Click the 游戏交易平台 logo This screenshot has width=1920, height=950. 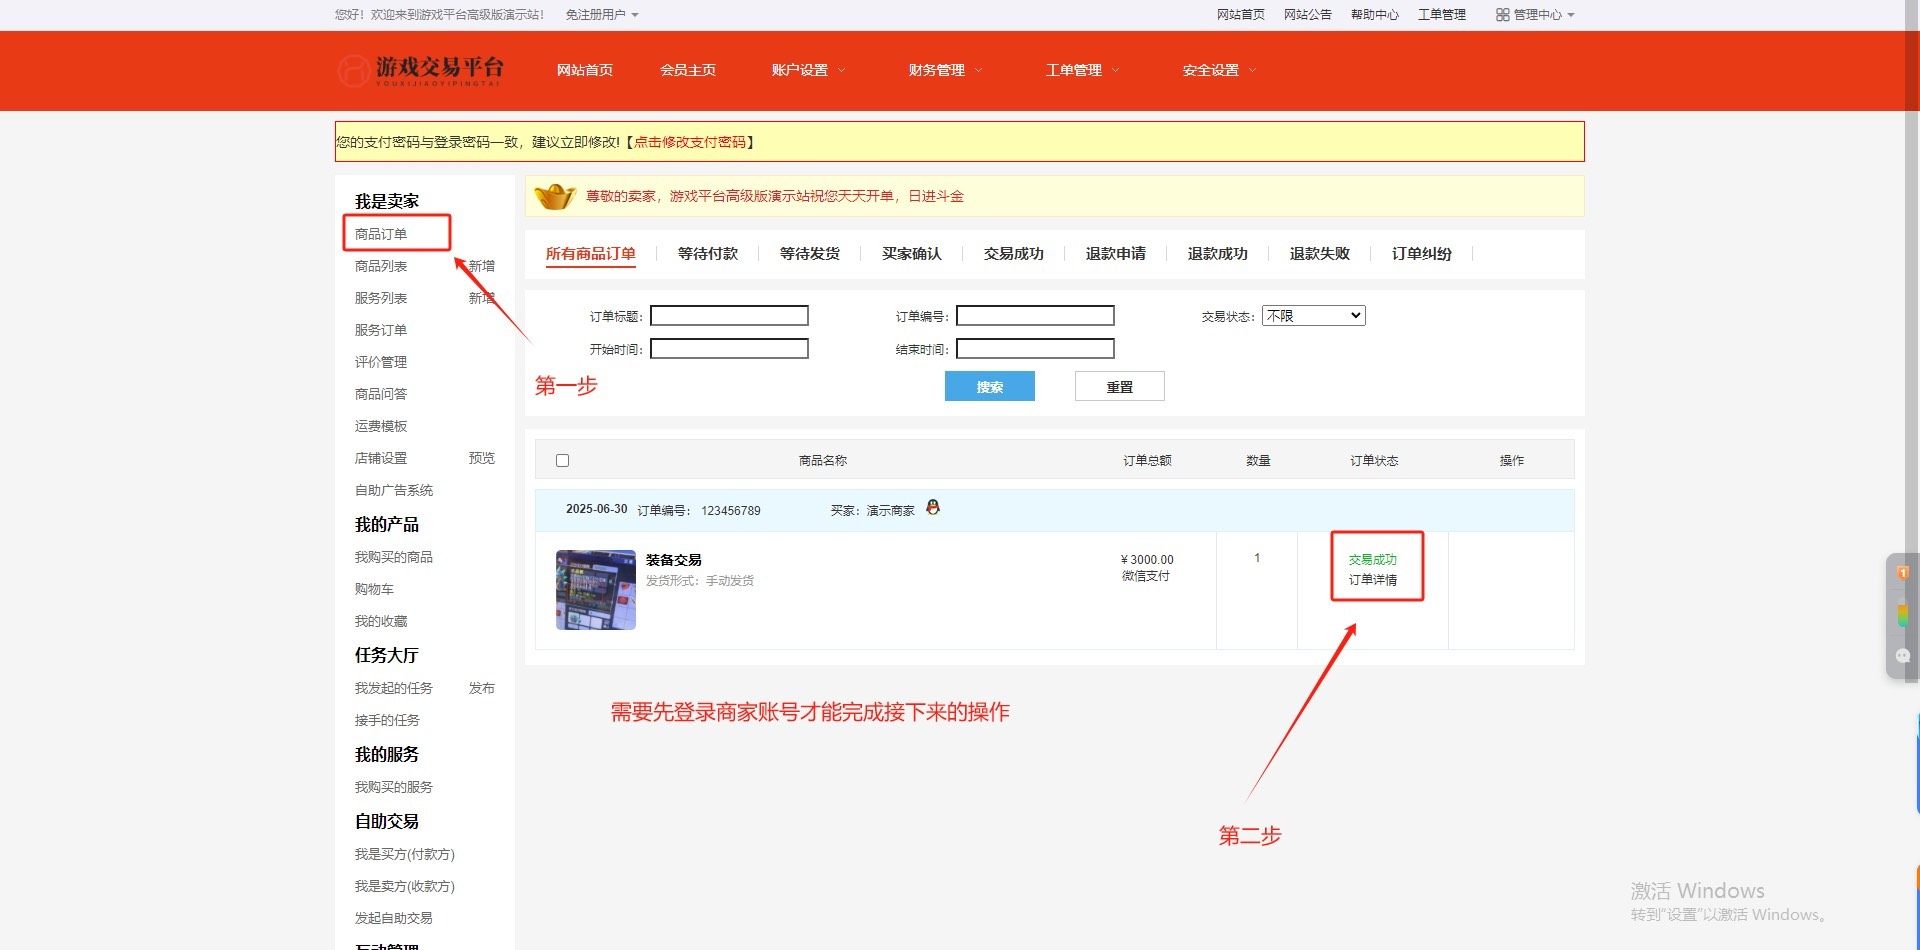[x=420, y=70]
